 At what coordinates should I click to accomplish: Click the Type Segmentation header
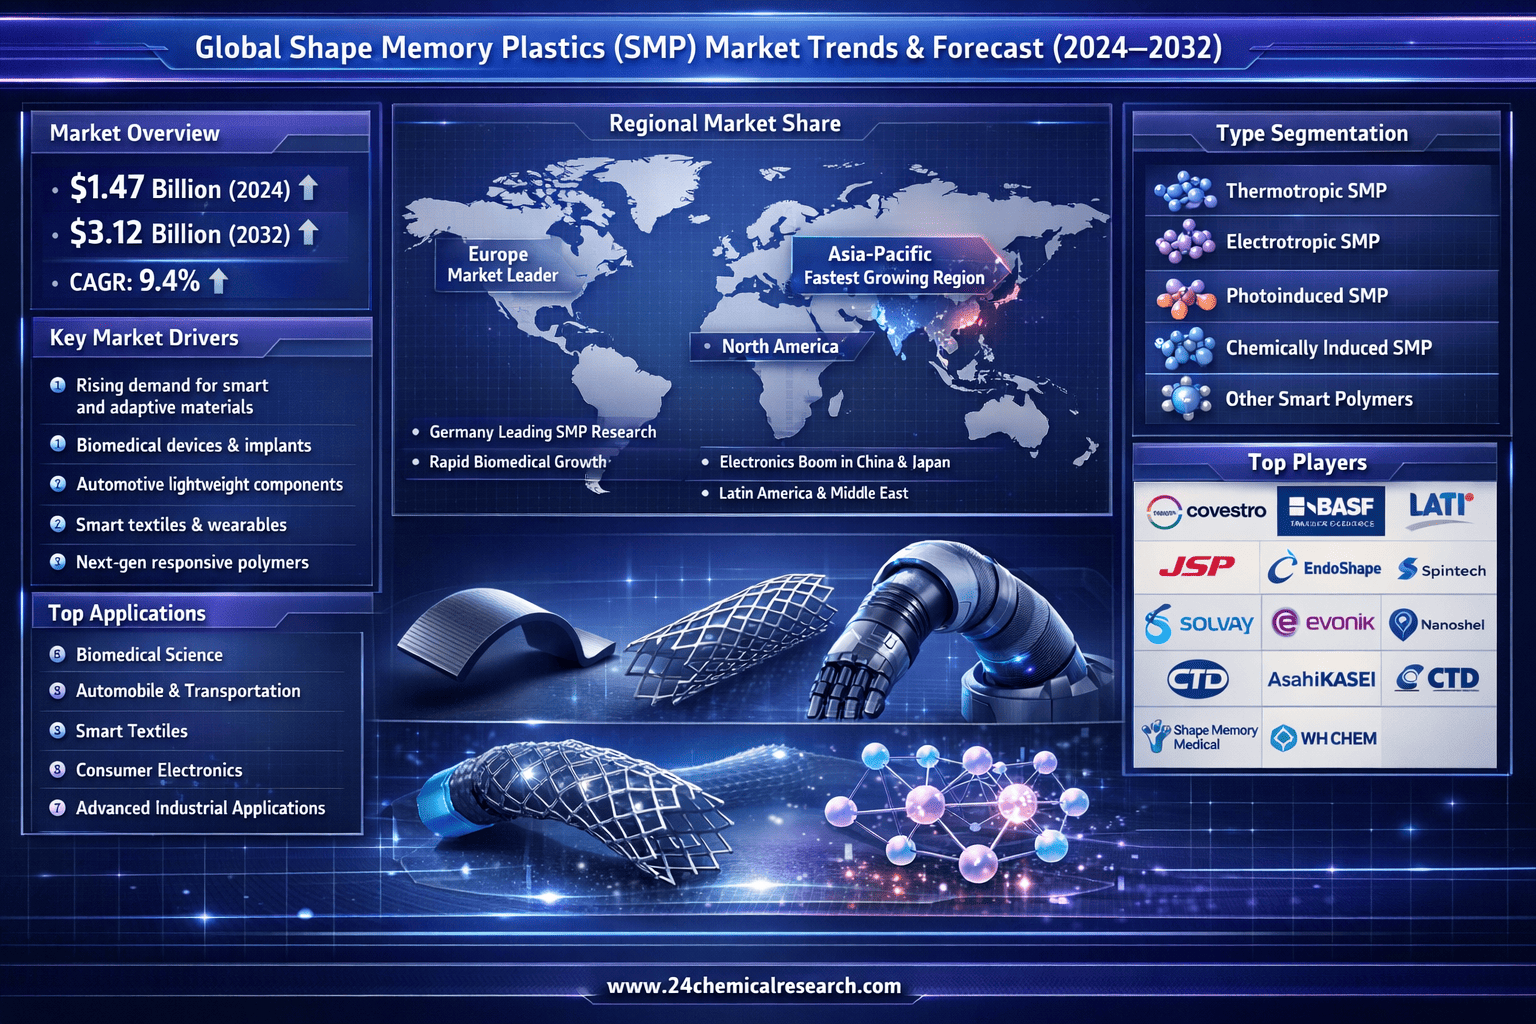click(x=1311, y=134)
